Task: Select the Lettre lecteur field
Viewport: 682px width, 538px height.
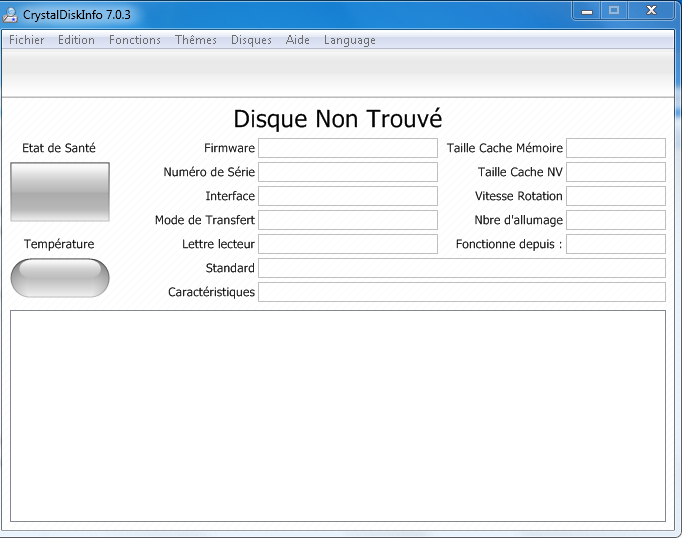Action: coord(347,244)
